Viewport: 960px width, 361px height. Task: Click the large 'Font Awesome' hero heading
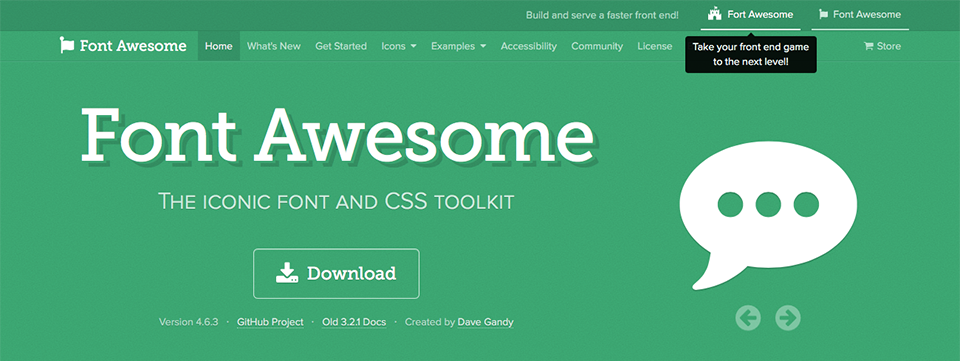pyautogui.click(x=337, y=135)
